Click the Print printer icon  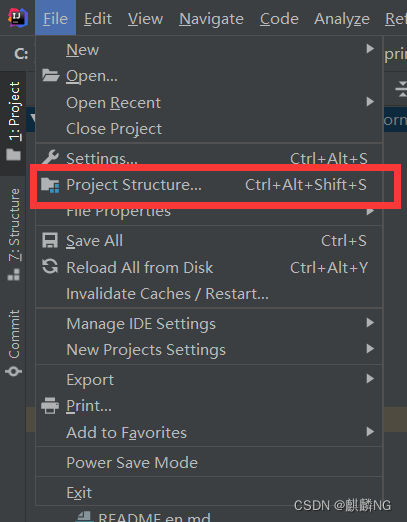(50, 406)
